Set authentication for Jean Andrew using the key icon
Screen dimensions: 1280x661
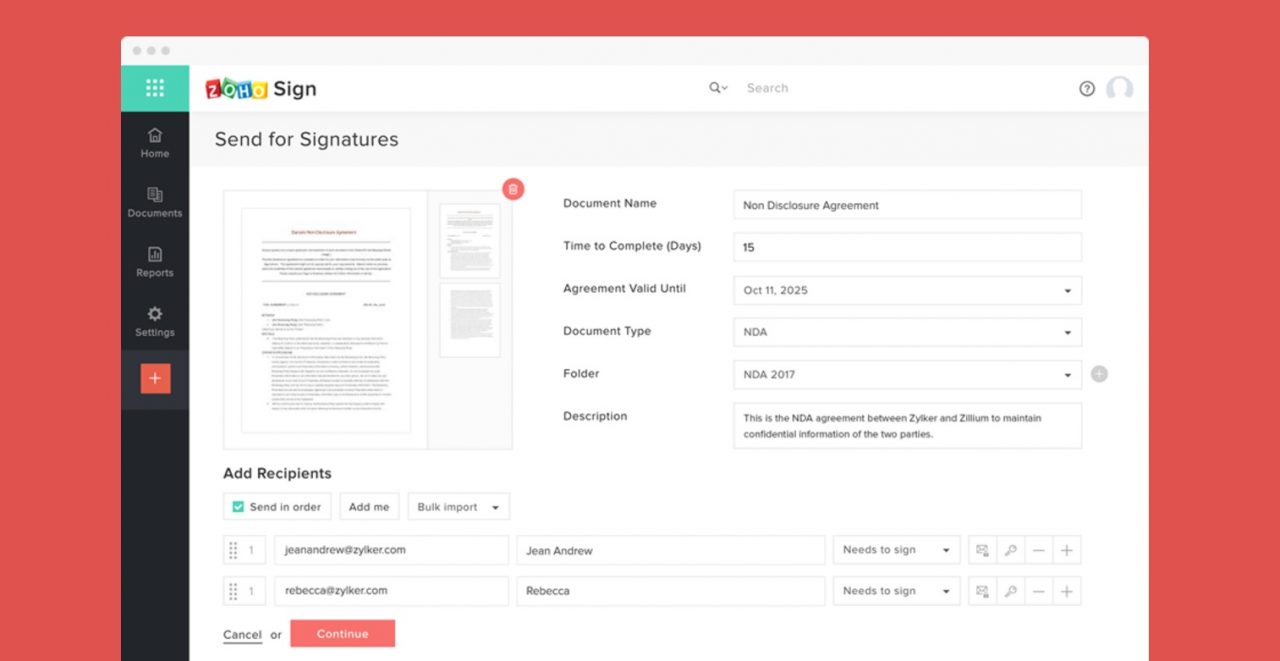click(x=1010, y=550)
